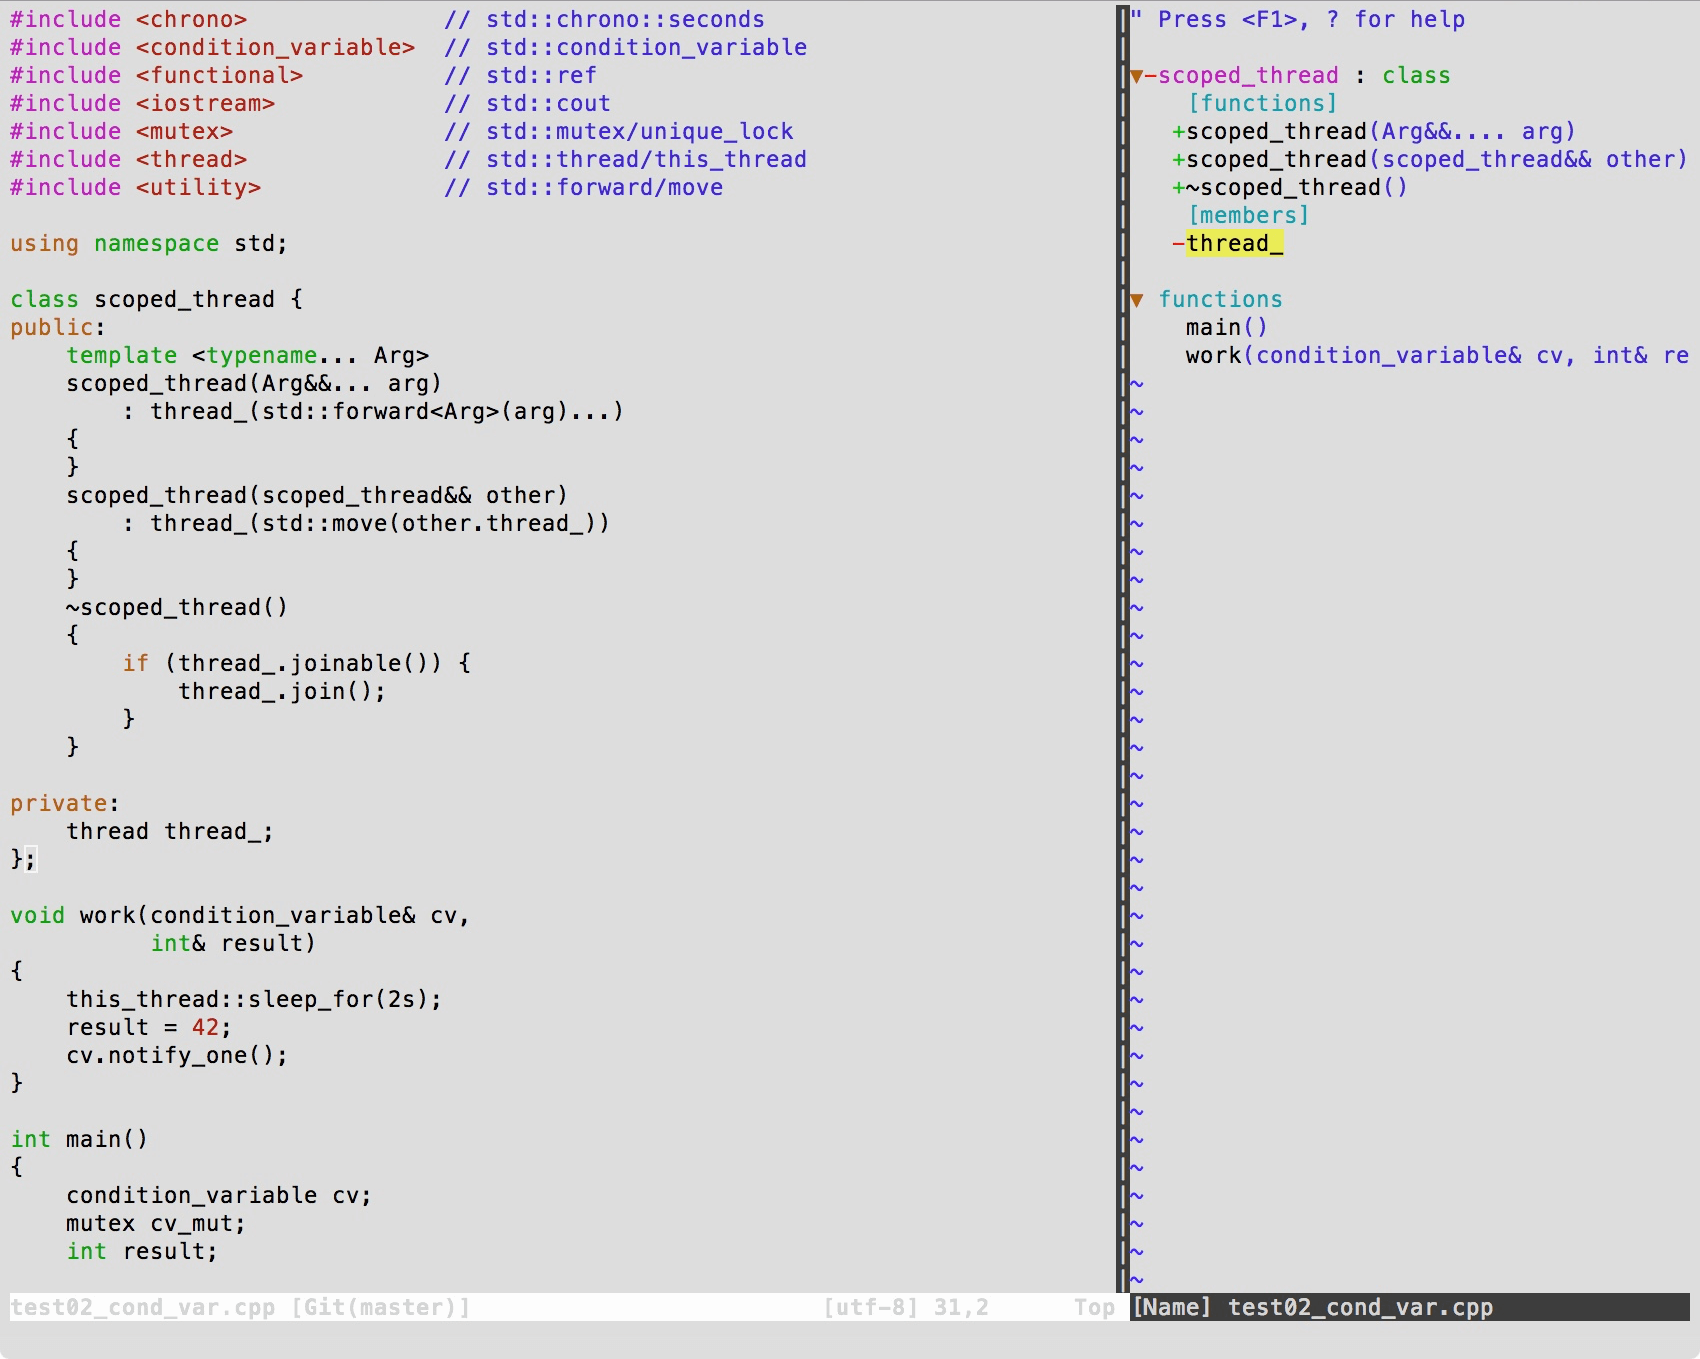The height and width of the screenshot is (1359, 1700).
Task: Click the [utf-8] encoding indicator
Action: coord(870,1308)
